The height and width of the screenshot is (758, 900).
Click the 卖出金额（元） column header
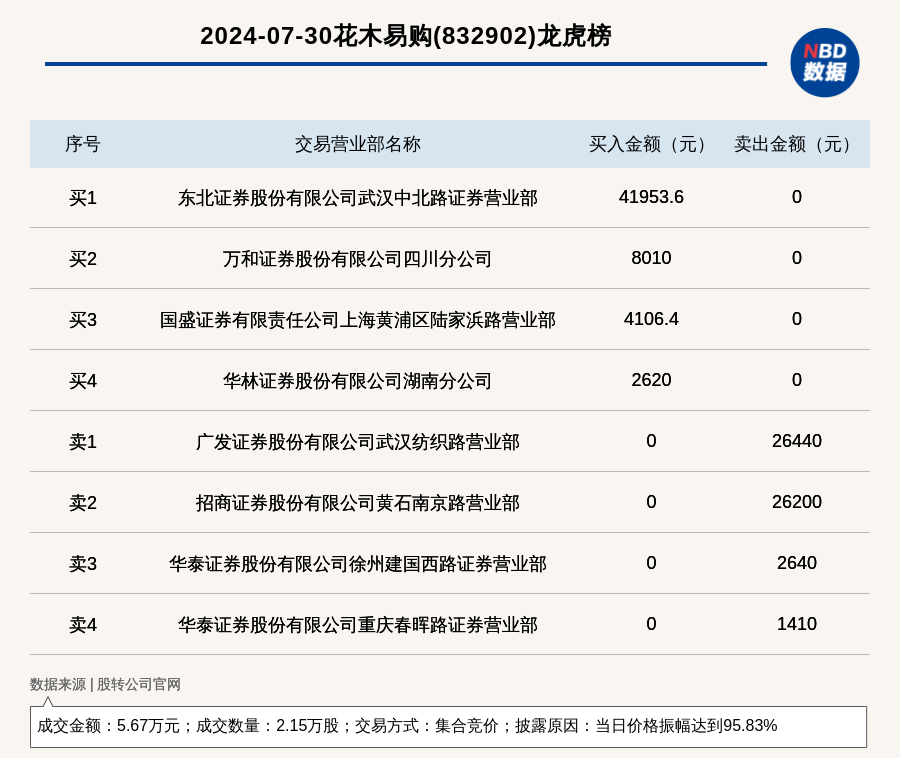[x=796, y=144]
